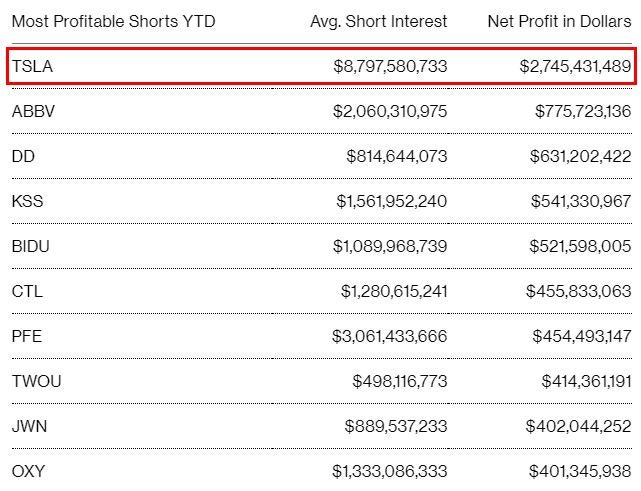Click the TSLA ticker symbol
641x491 pixels.
30,66
